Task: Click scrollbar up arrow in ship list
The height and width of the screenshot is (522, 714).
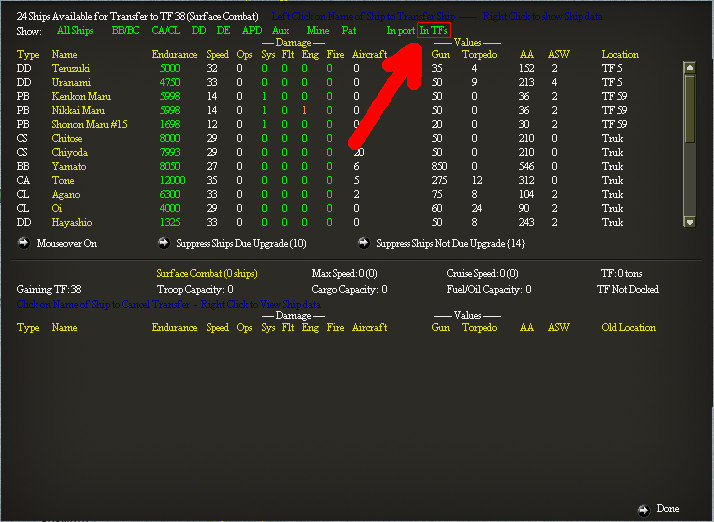Action: point(689,68)
